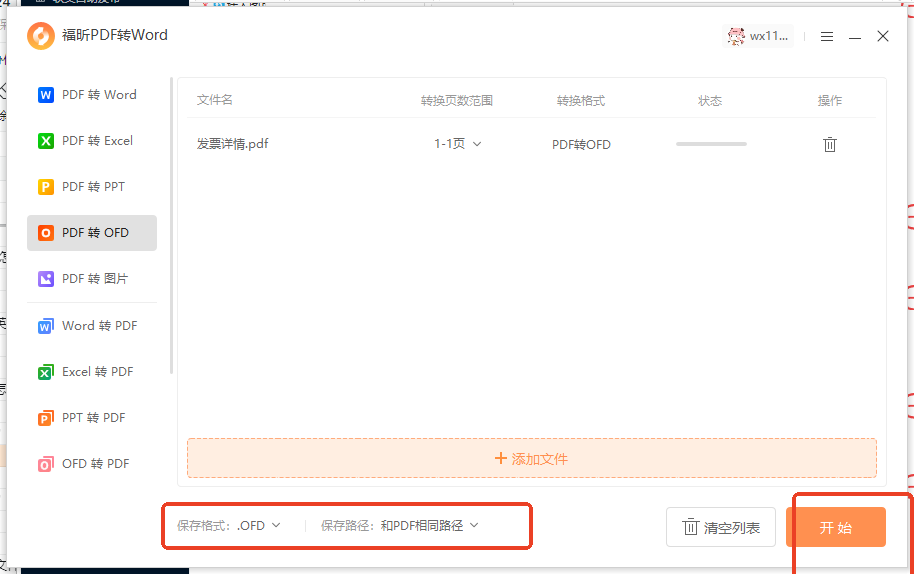Click the progress bar for 发票详情.pdf
Screen dimensions: 914x574
point(711,144)
